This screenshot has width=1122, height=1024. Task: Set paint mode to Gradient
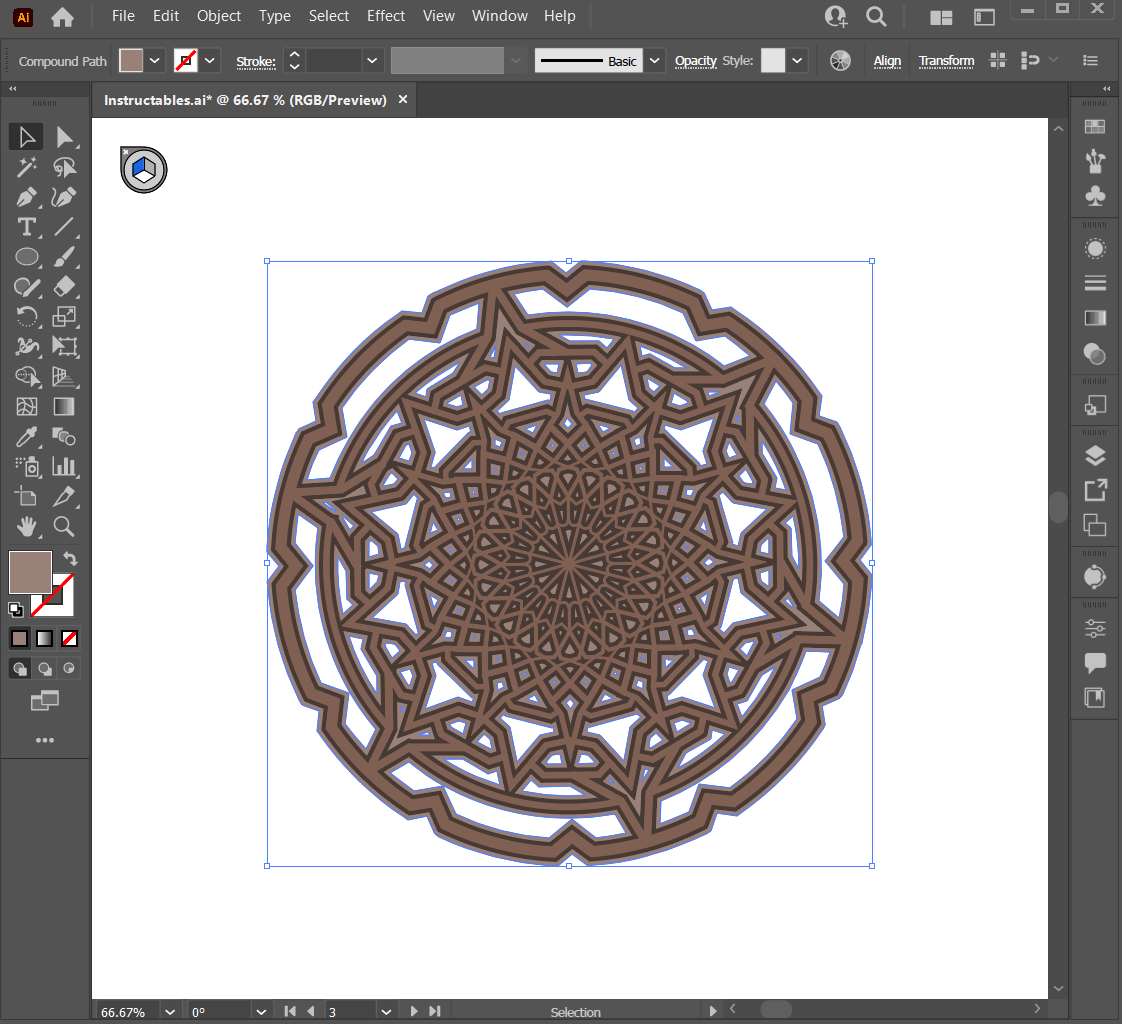[44, 638]
